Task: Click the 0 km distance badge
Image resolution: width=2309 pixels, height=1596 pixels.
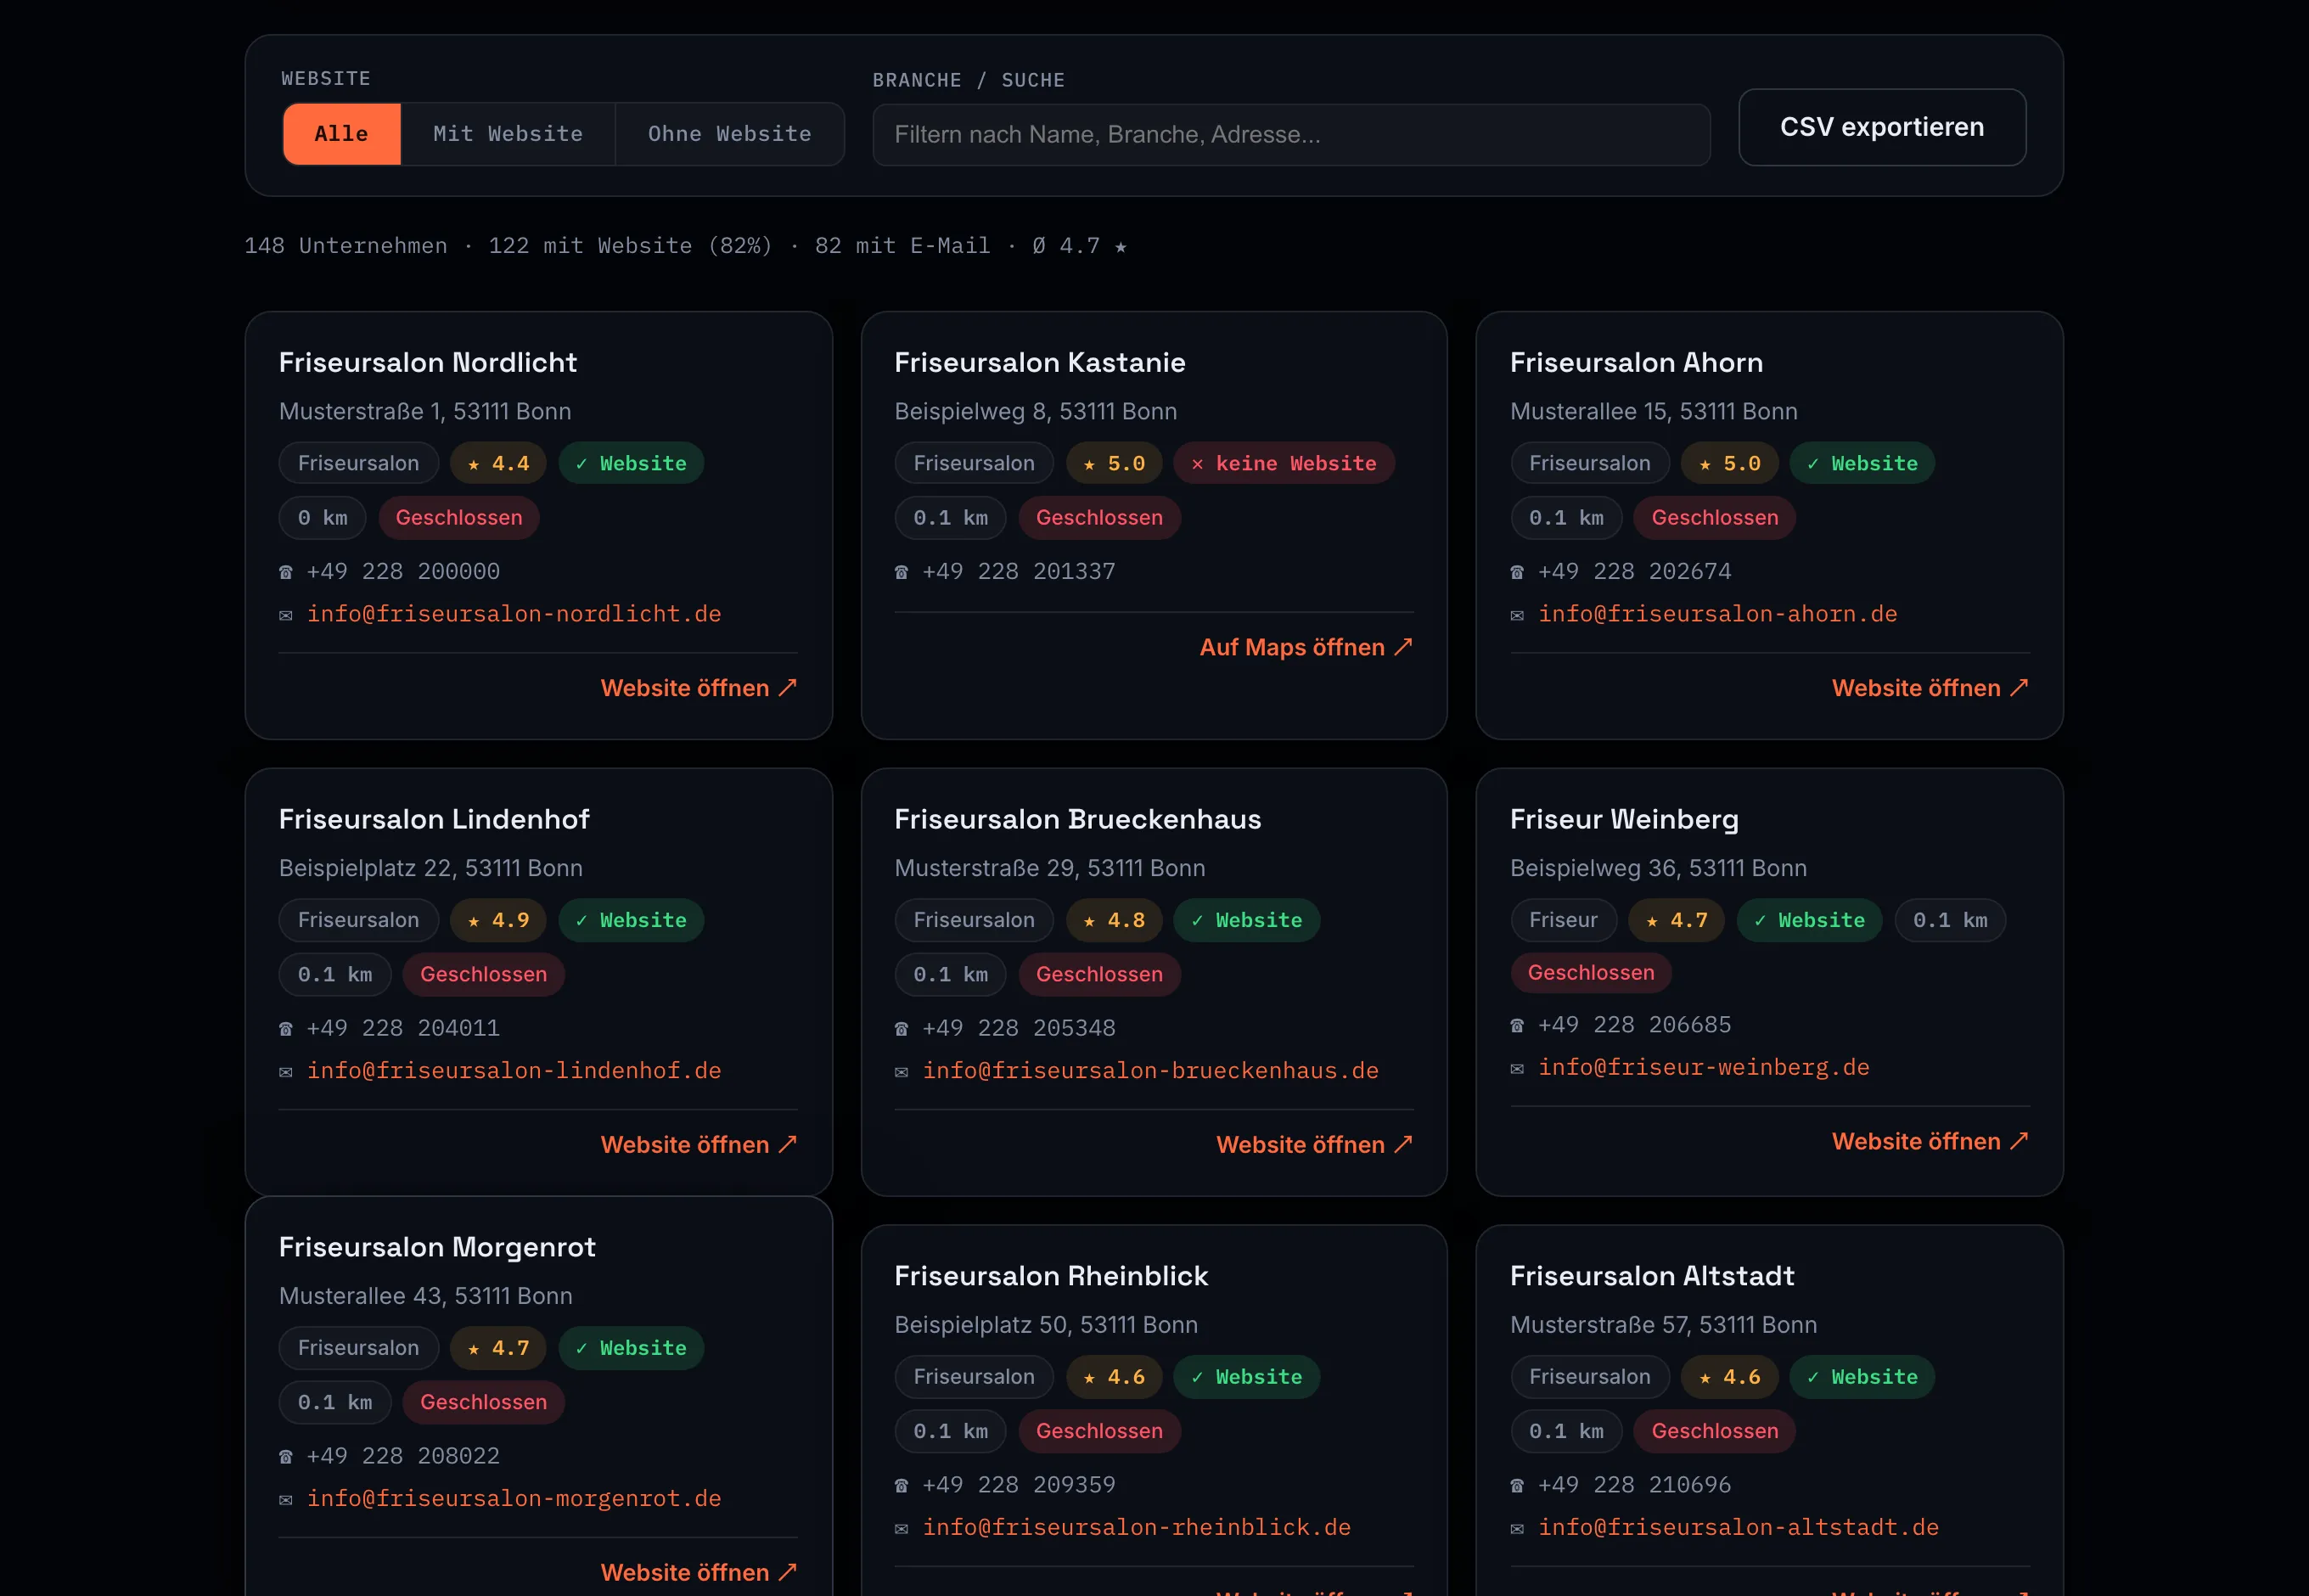Action: pos(322,518)
